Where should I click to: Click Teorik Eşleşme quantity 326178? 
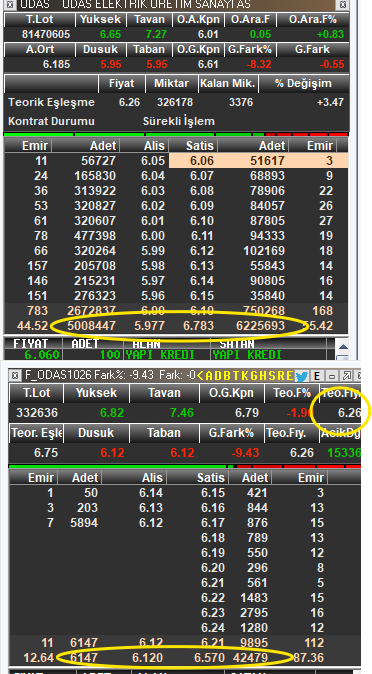(175, 103)
